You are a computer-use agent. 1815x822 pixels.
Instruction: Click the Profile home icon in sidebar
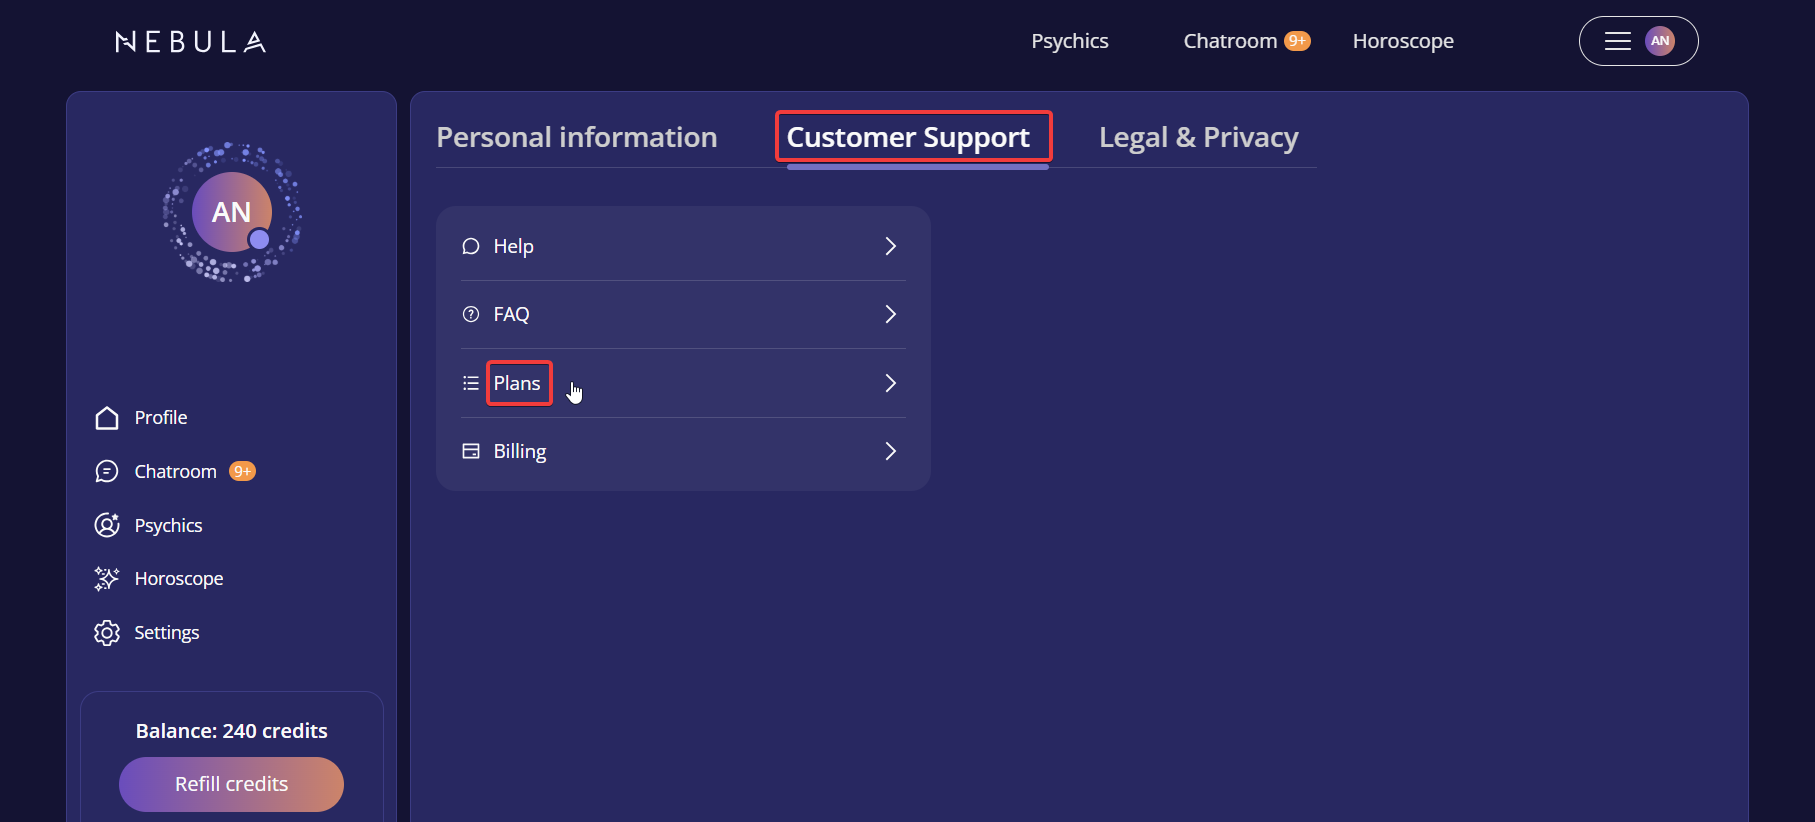(107, 418)
